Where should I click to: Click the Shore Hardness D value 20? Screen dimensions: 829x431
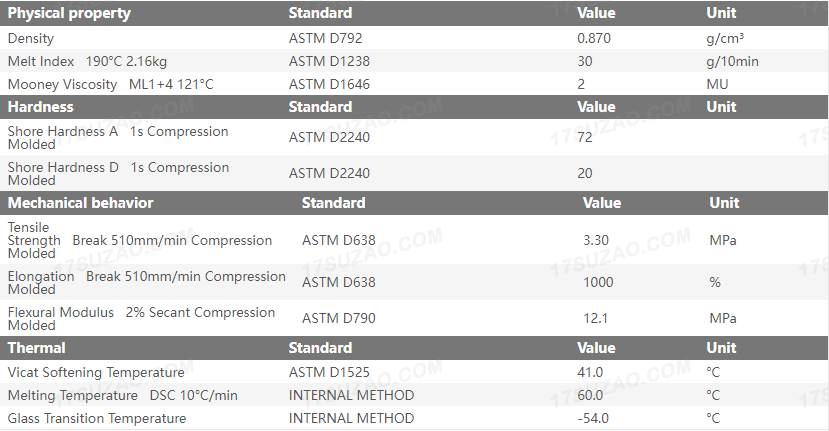click(x=585, y=174)
